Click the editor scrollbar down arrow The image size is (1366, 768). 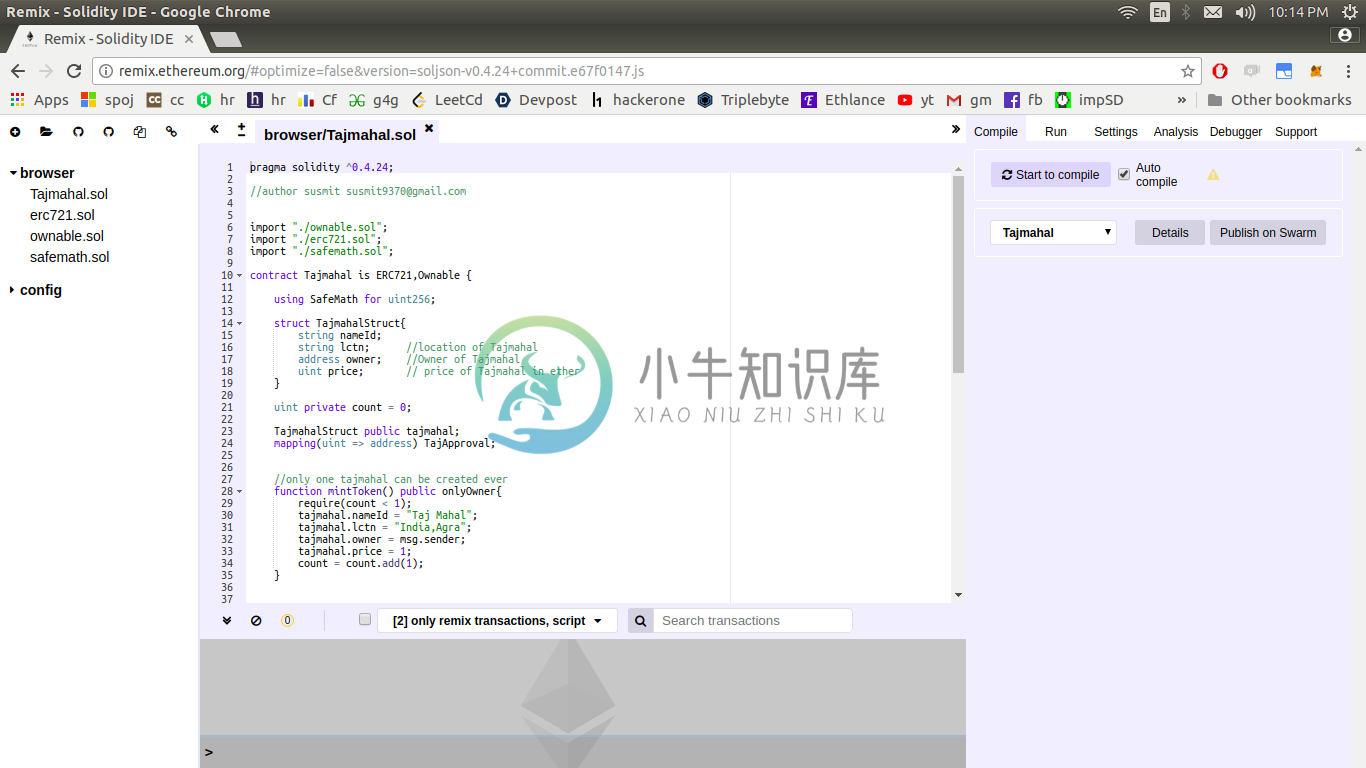(x=958, y=595)
